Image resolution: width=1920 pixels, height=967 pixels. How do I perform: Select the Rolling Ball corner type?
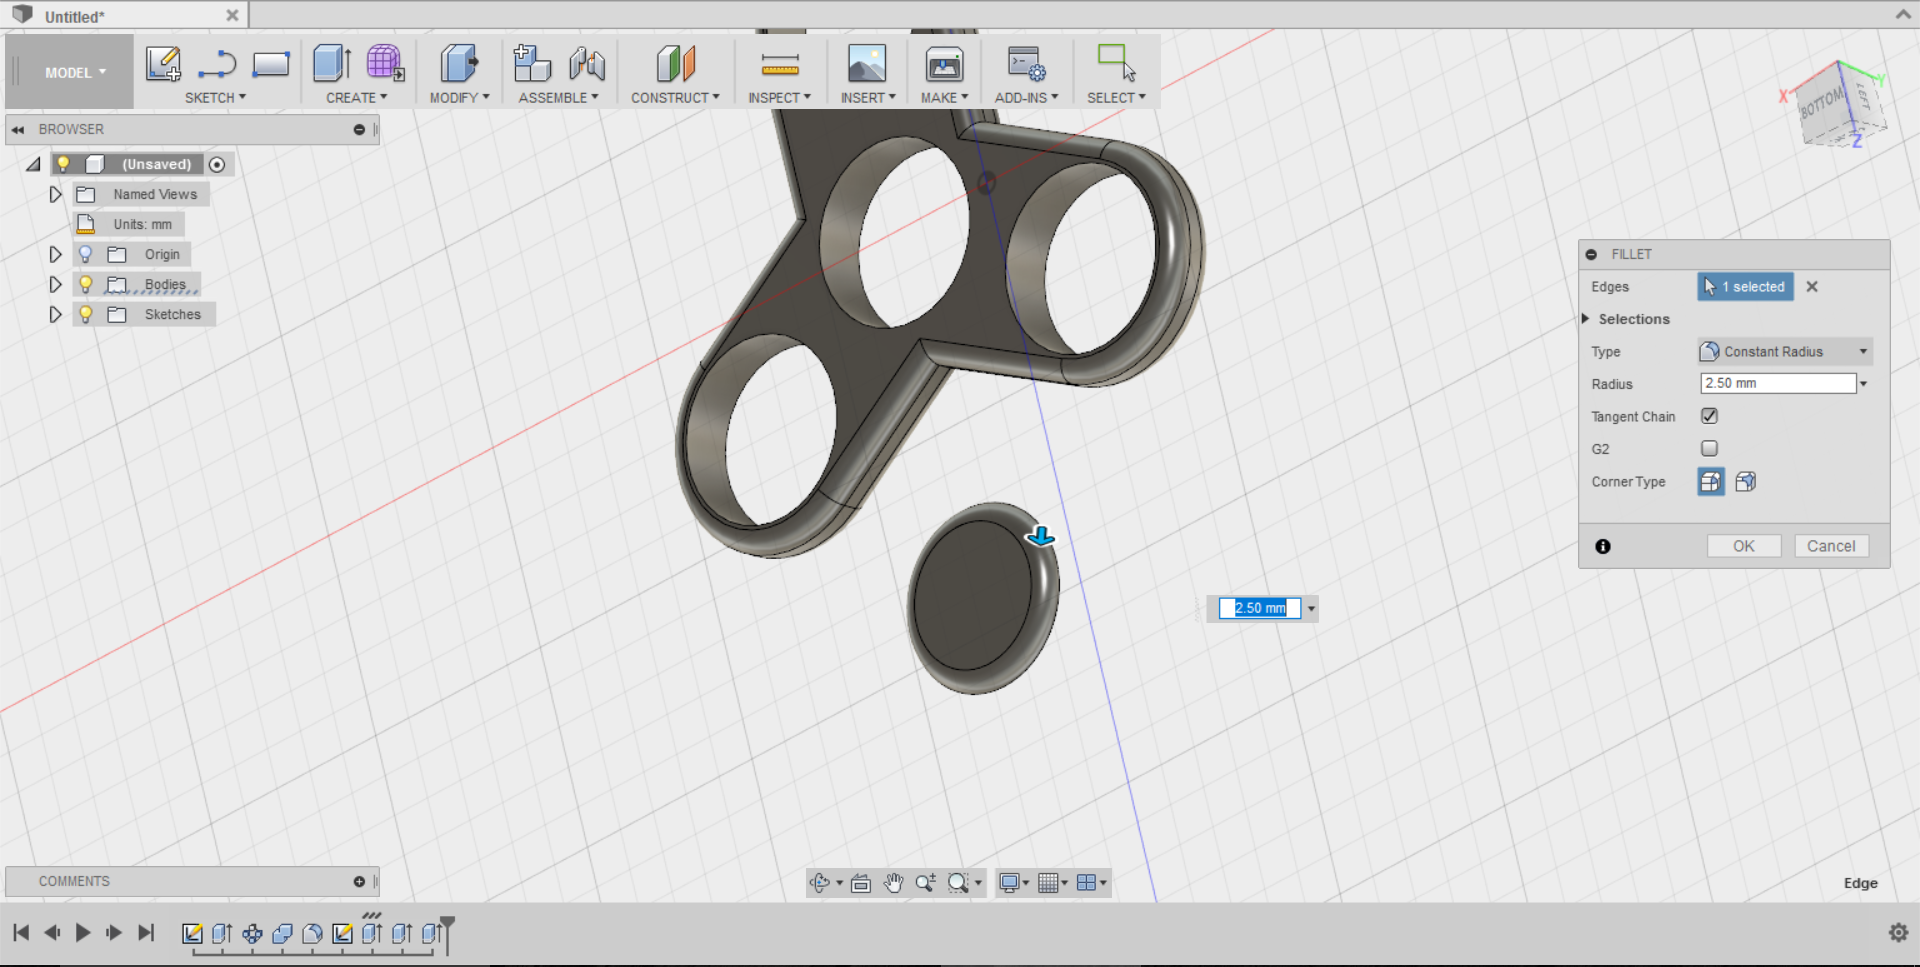point(1711,482)
